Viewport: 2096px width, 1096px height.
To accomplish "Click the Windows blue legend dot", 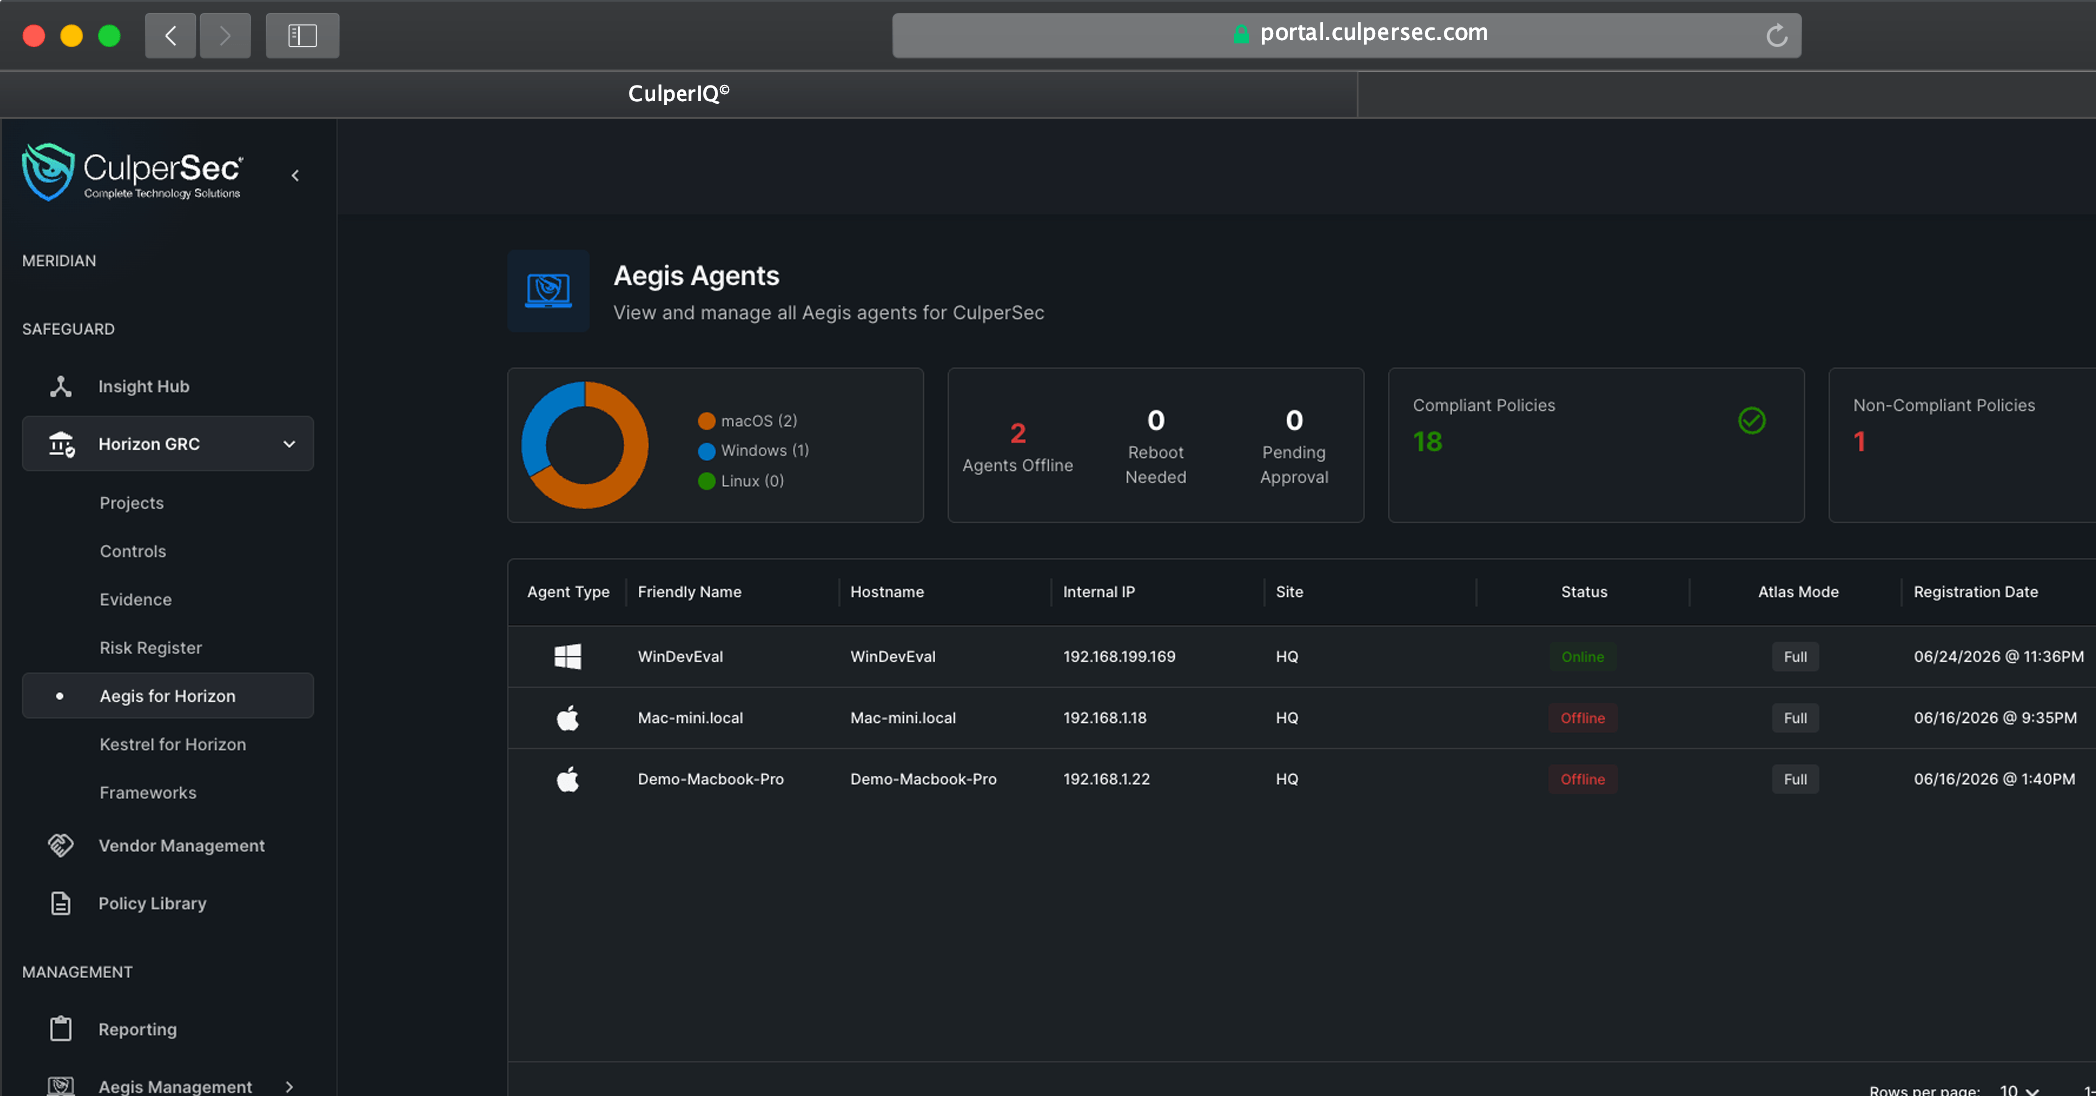I will click(x=707, y=451).
